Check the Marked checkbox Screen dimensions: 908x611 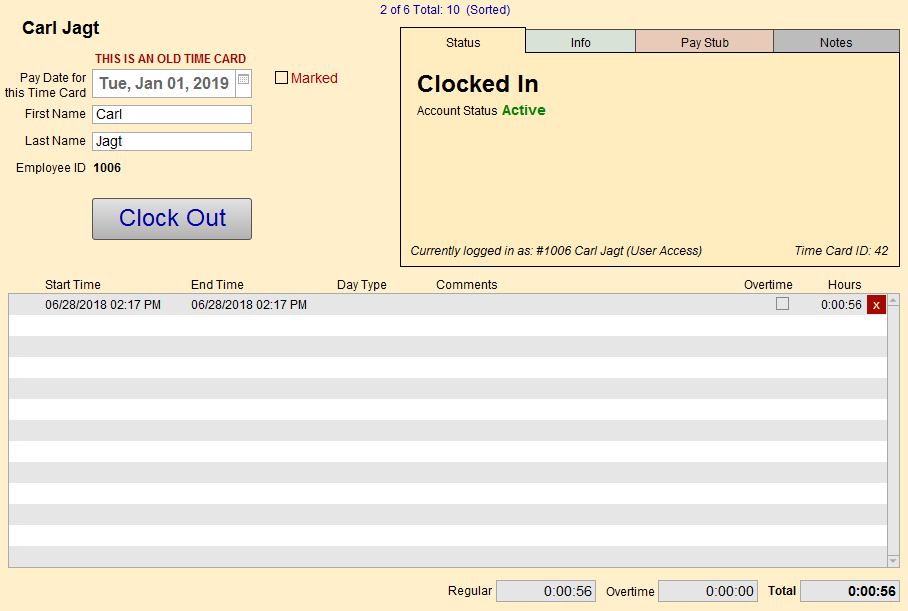281,78
